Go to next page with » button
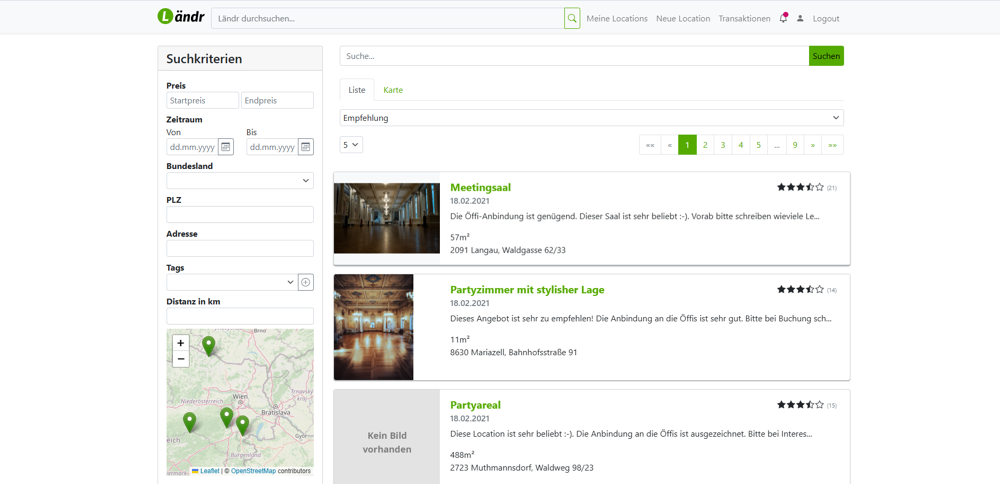 [x=812, y=145]
